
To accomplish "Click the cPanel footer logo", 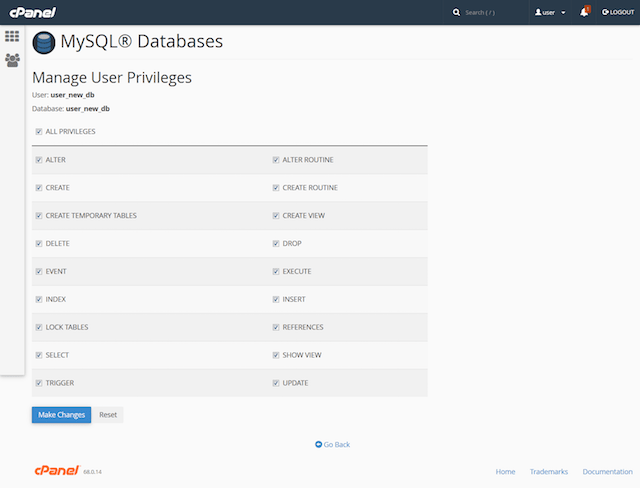I will [x=52, y=471].
